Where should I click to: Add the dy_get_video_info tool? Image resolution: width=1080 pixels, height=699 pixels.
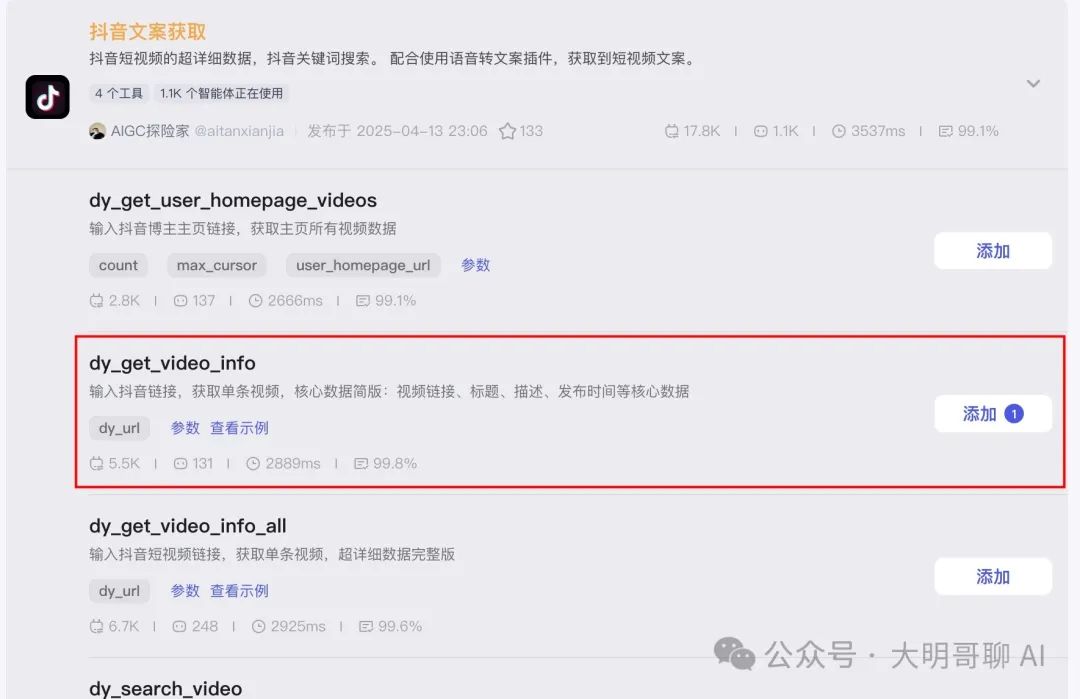[993, 414]
